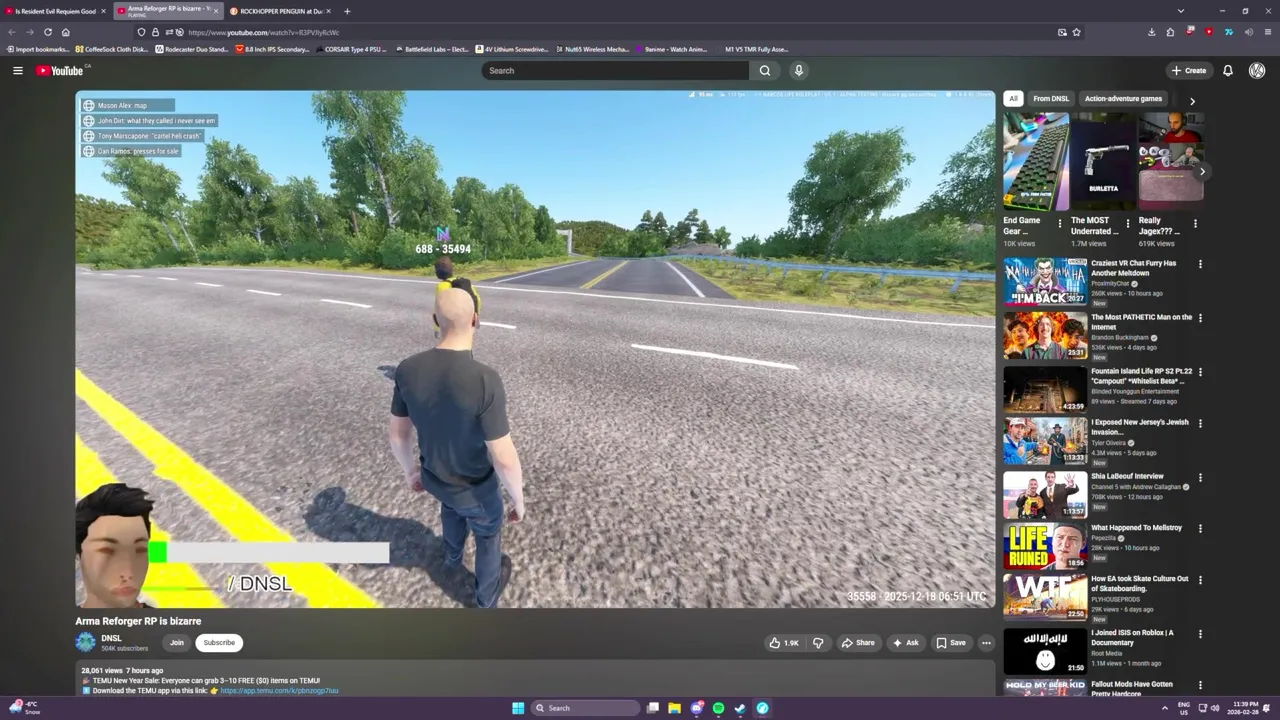Screen dimensions: 1280x720
Task: Dislike the video with thumbs-down
Action: coord(818,643)
